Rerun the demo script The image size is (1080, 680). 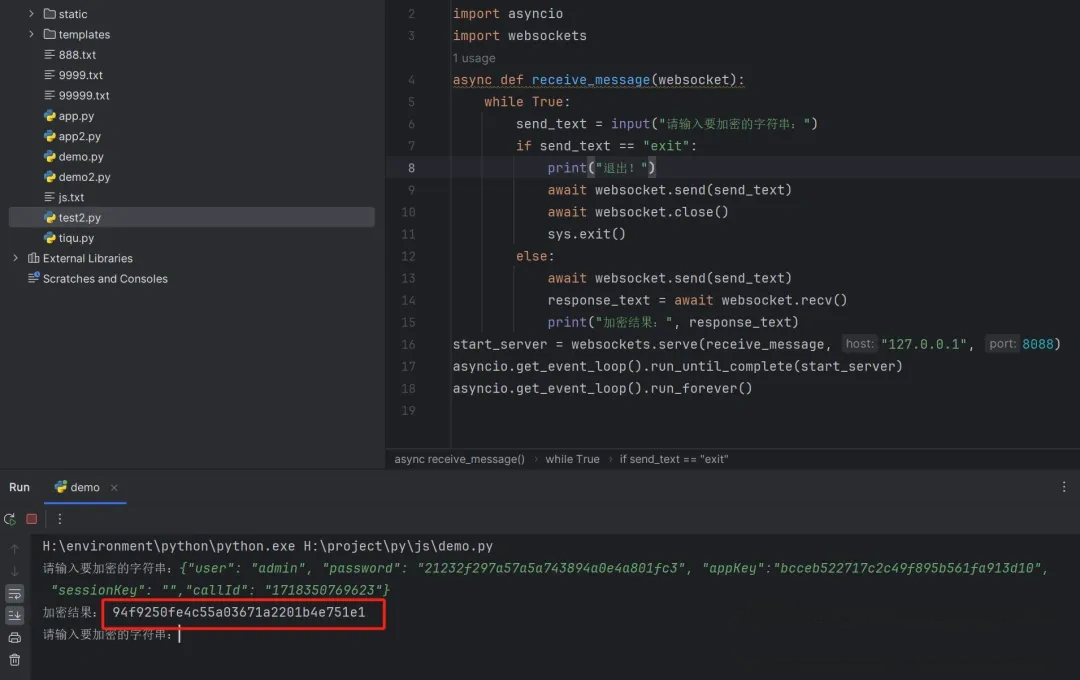coord(10,519)
